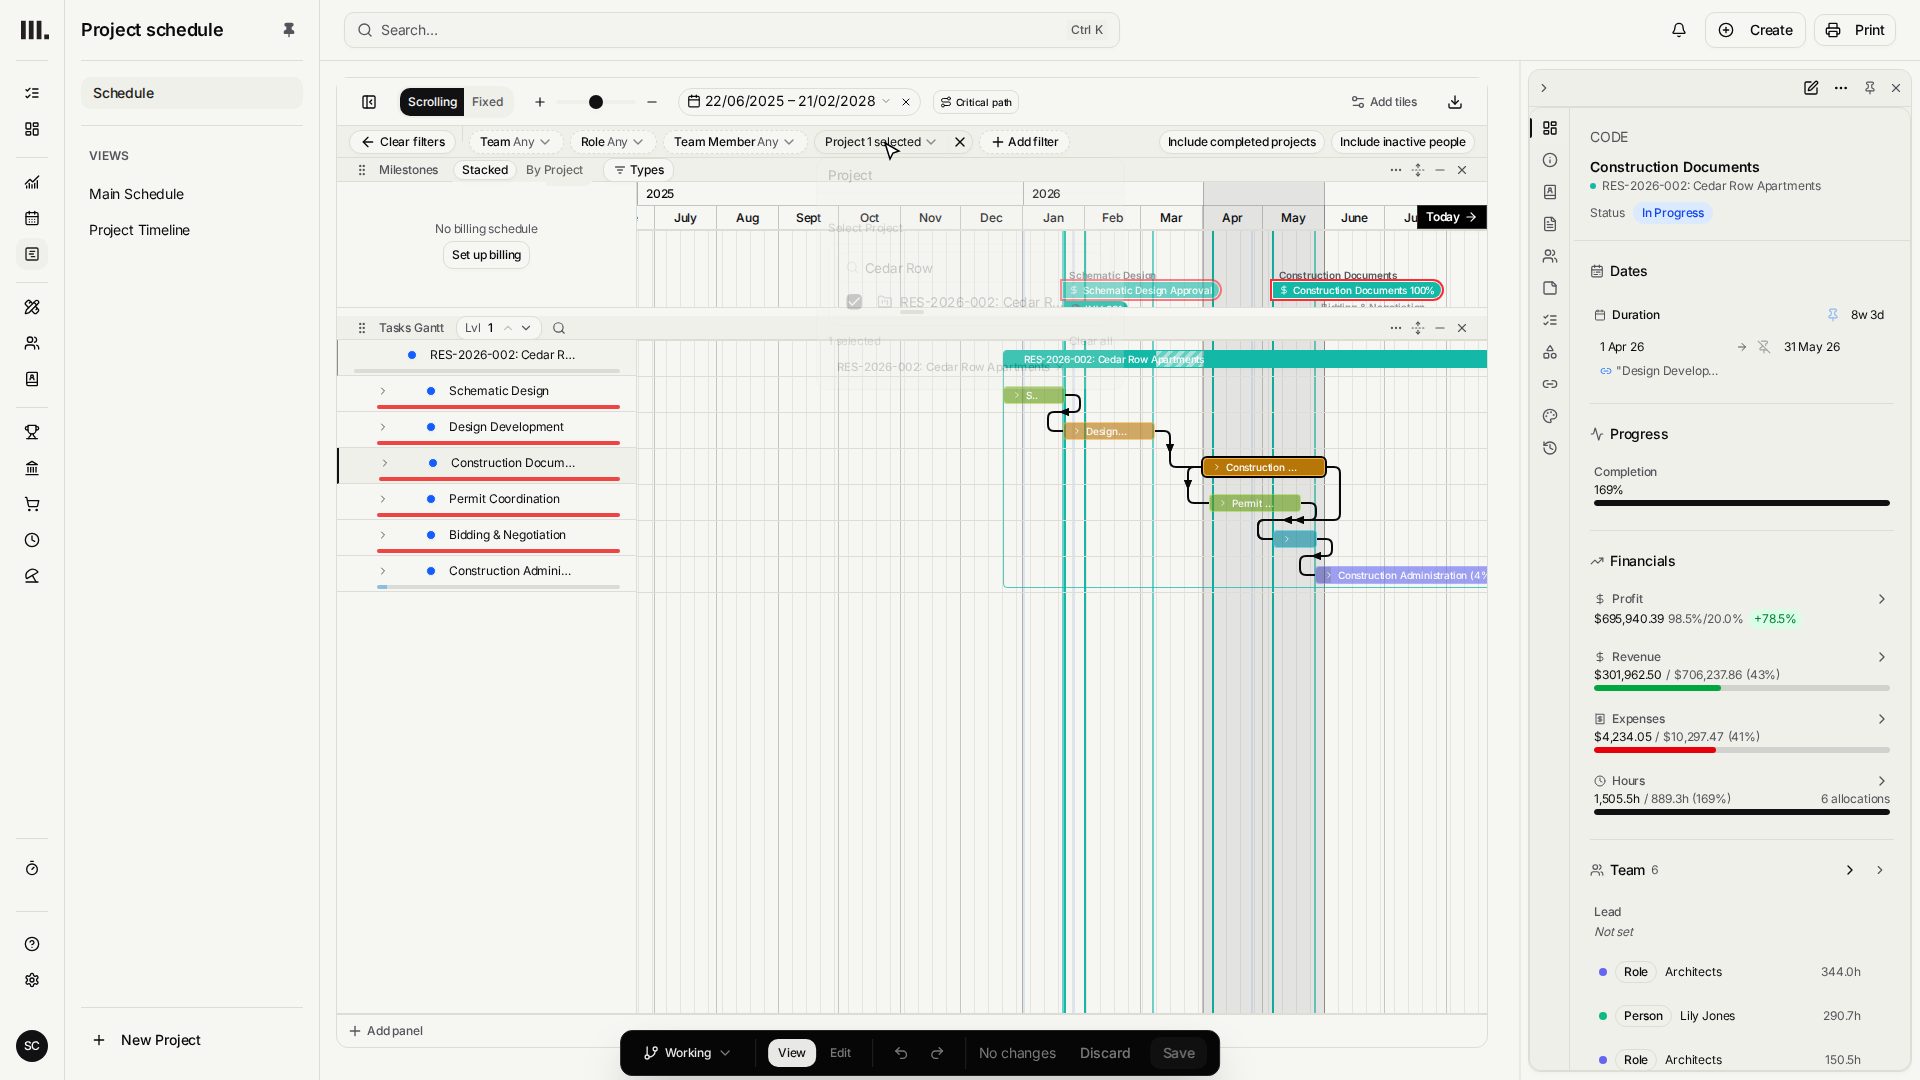Viewport: 1920px width, 1080px height.
Task: Expand the Schematic Design task row
Action: (x=382, y=391)
